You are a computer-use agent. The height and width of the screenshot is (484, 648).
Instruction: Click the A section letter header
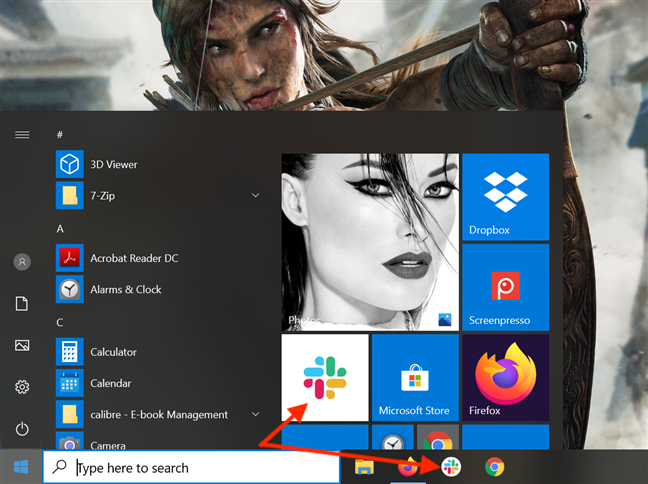(60, 229)
